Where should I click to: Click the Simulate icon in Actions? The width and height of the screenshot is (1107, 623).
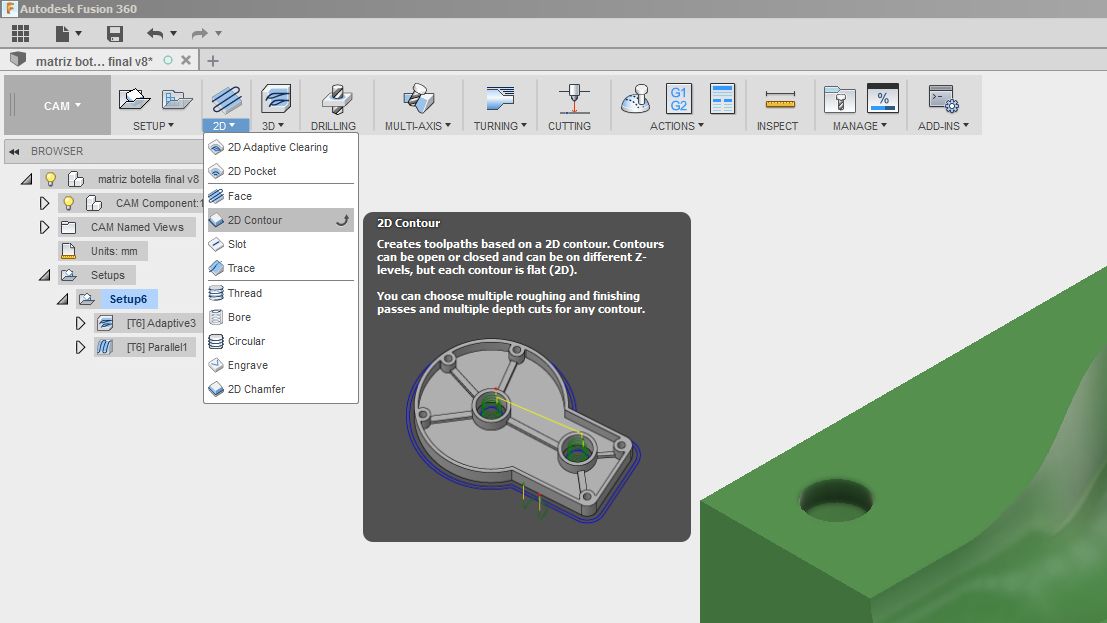click(635, 99)
